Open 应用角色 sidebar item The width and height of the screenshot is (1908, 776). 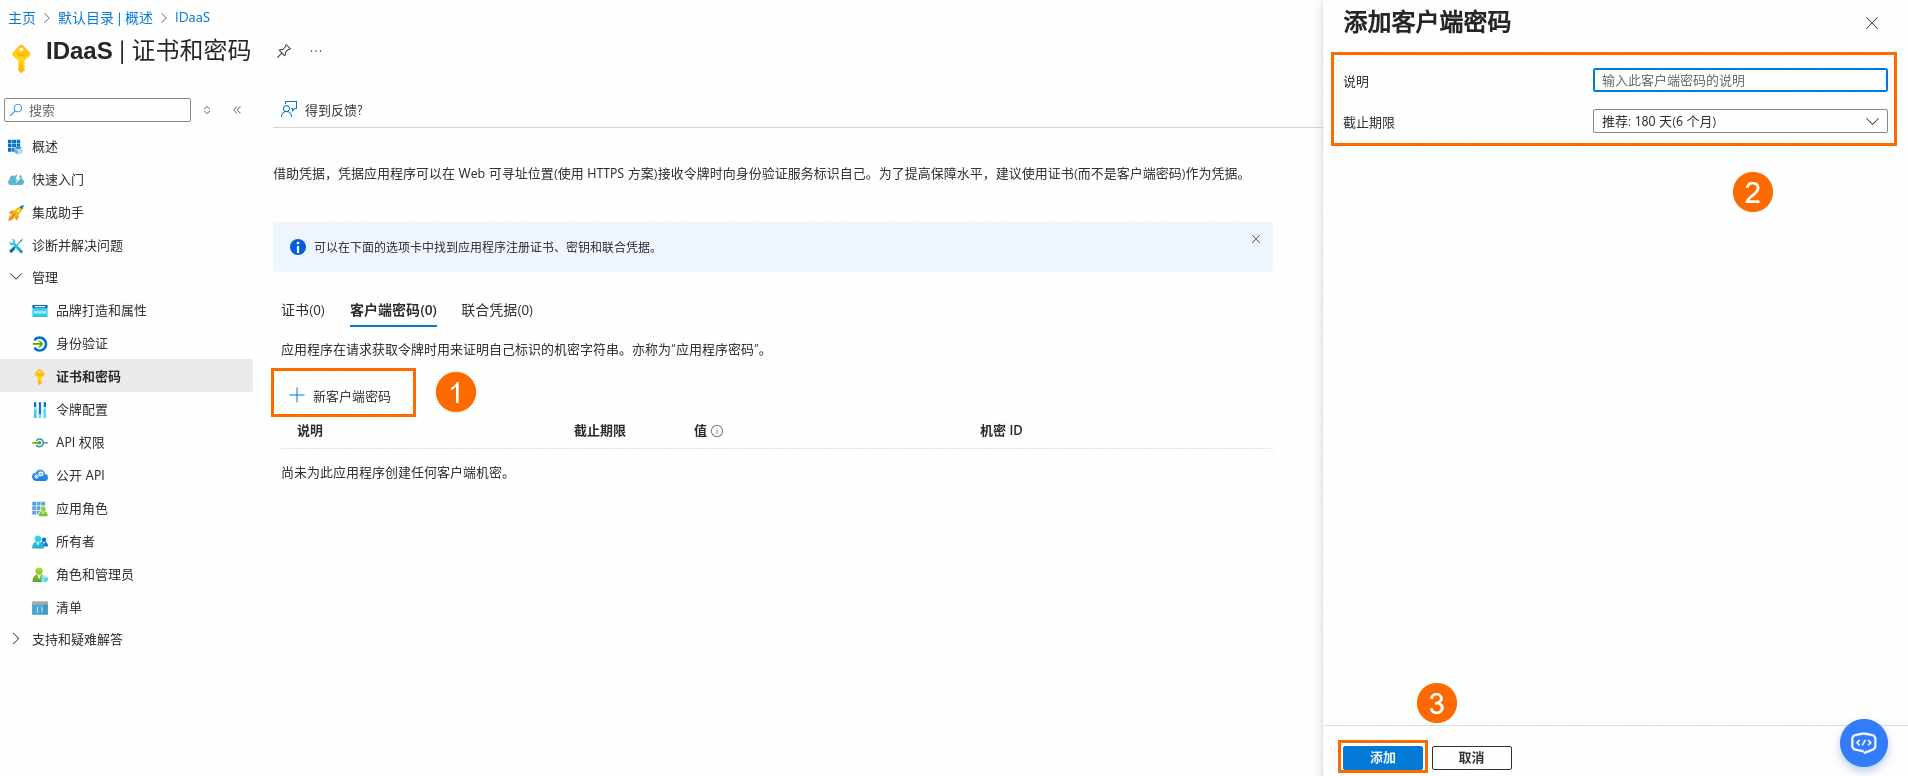pyautogui.click(x=82, y=509)
